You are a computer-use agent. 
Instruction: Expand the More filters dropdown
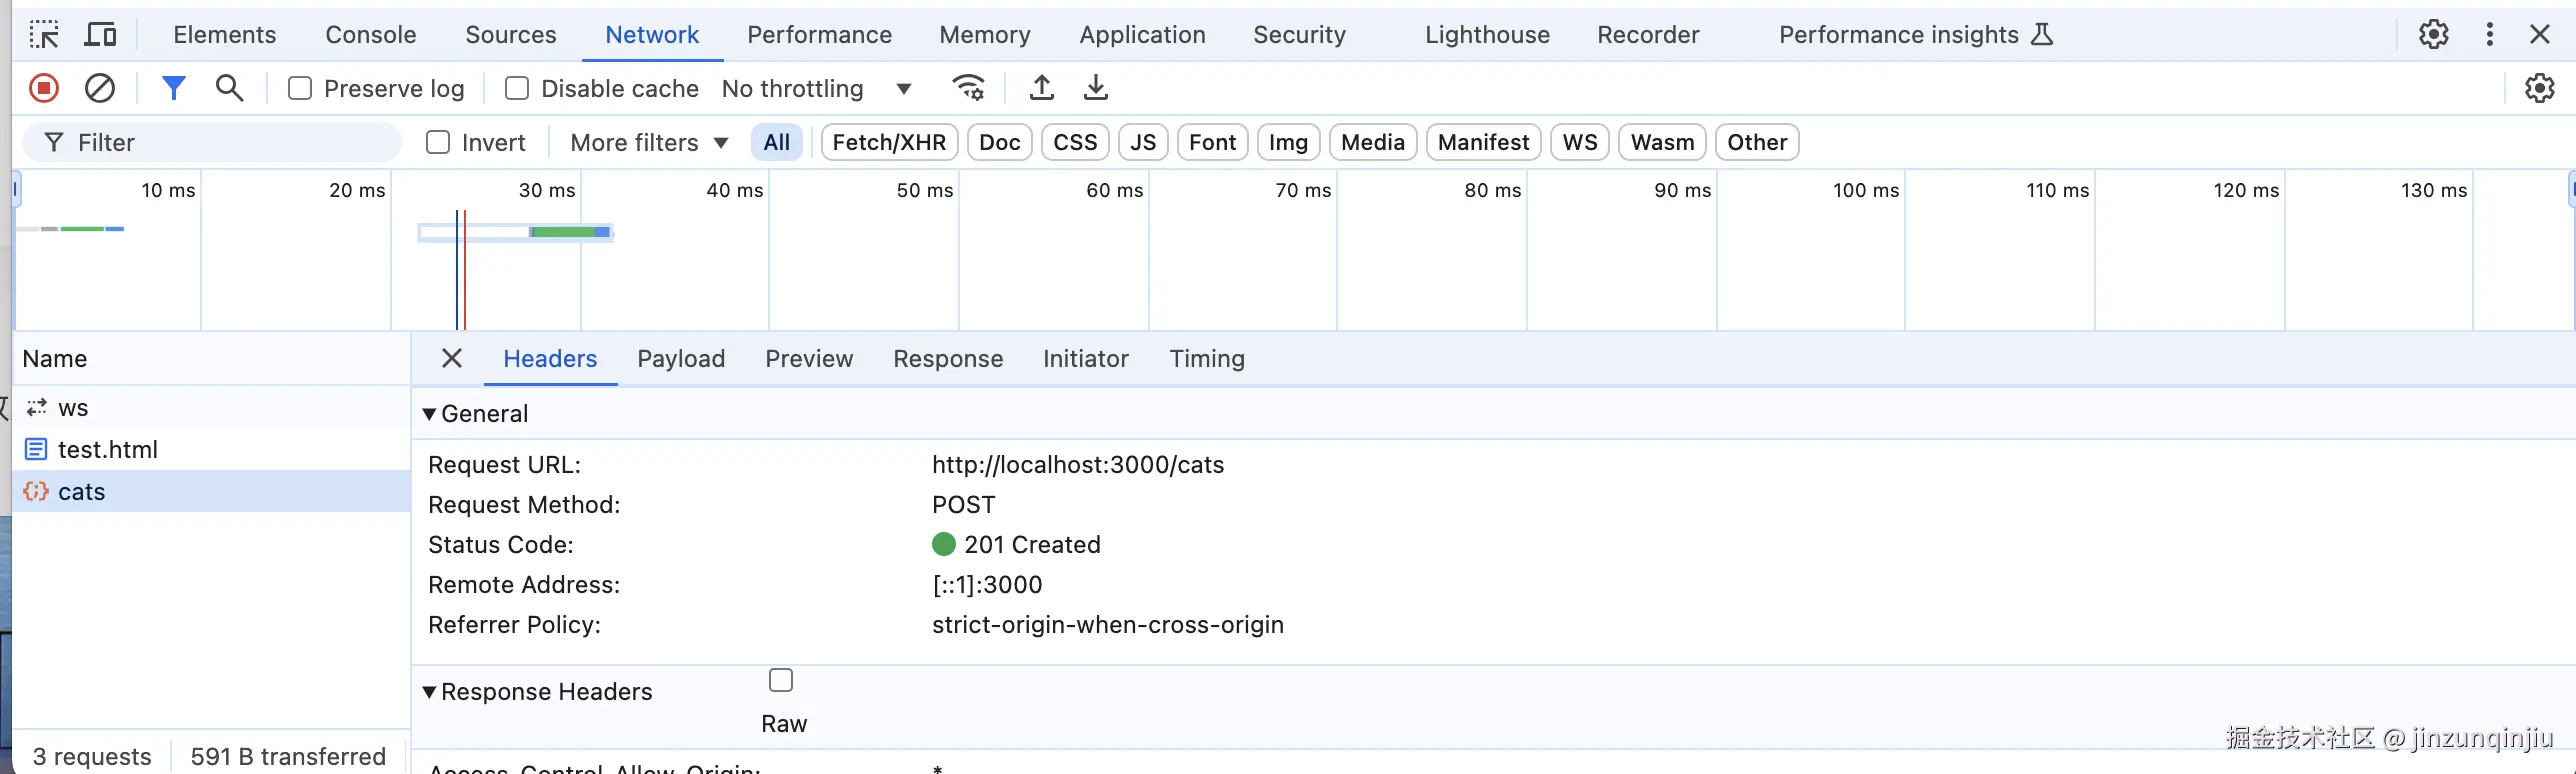pos(648,143)
